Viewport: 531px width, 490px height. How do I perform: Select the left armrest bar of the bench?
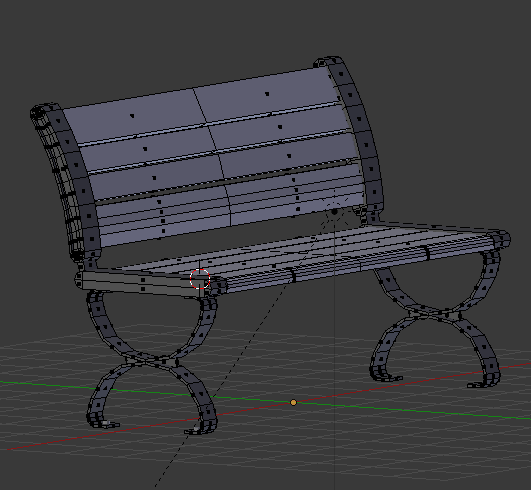142,284
